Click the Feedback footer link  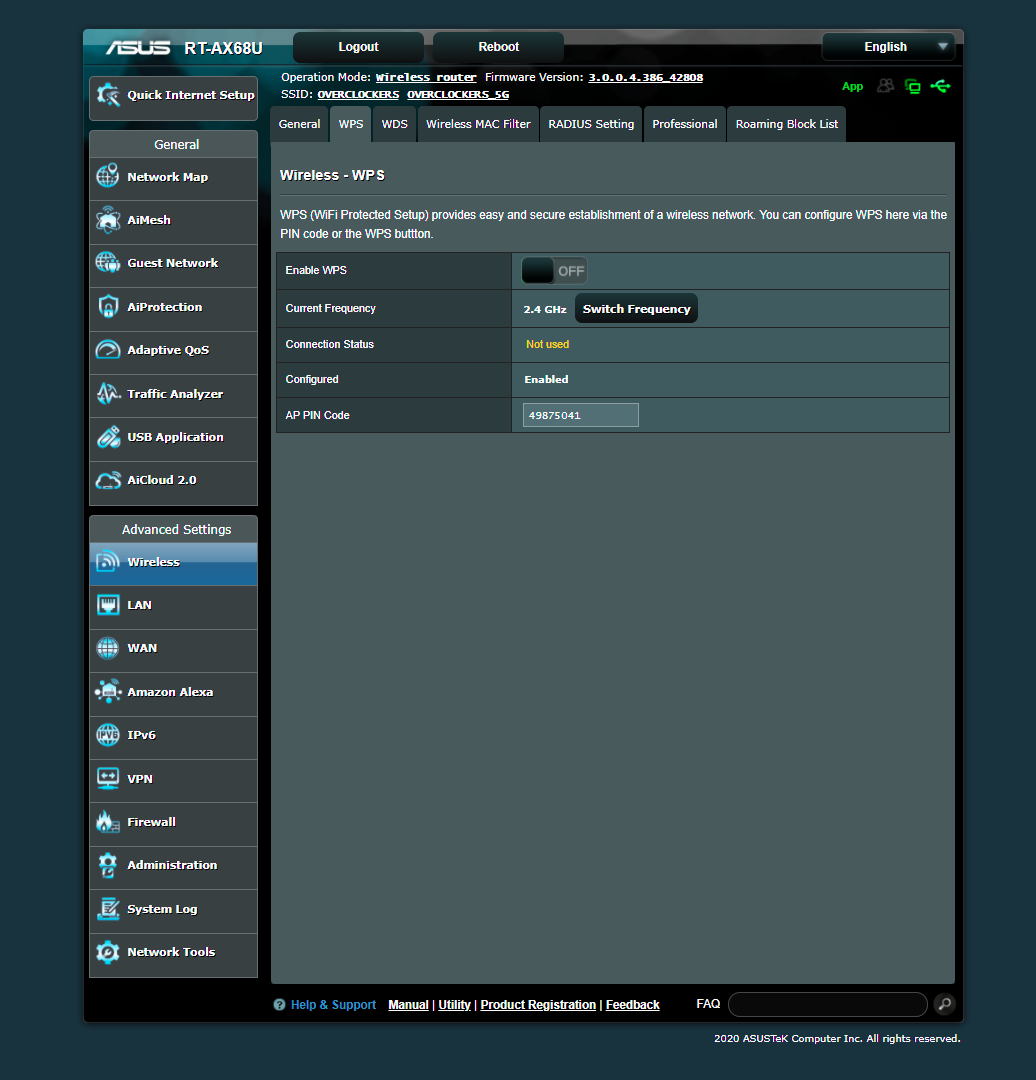click(632, 1005)
